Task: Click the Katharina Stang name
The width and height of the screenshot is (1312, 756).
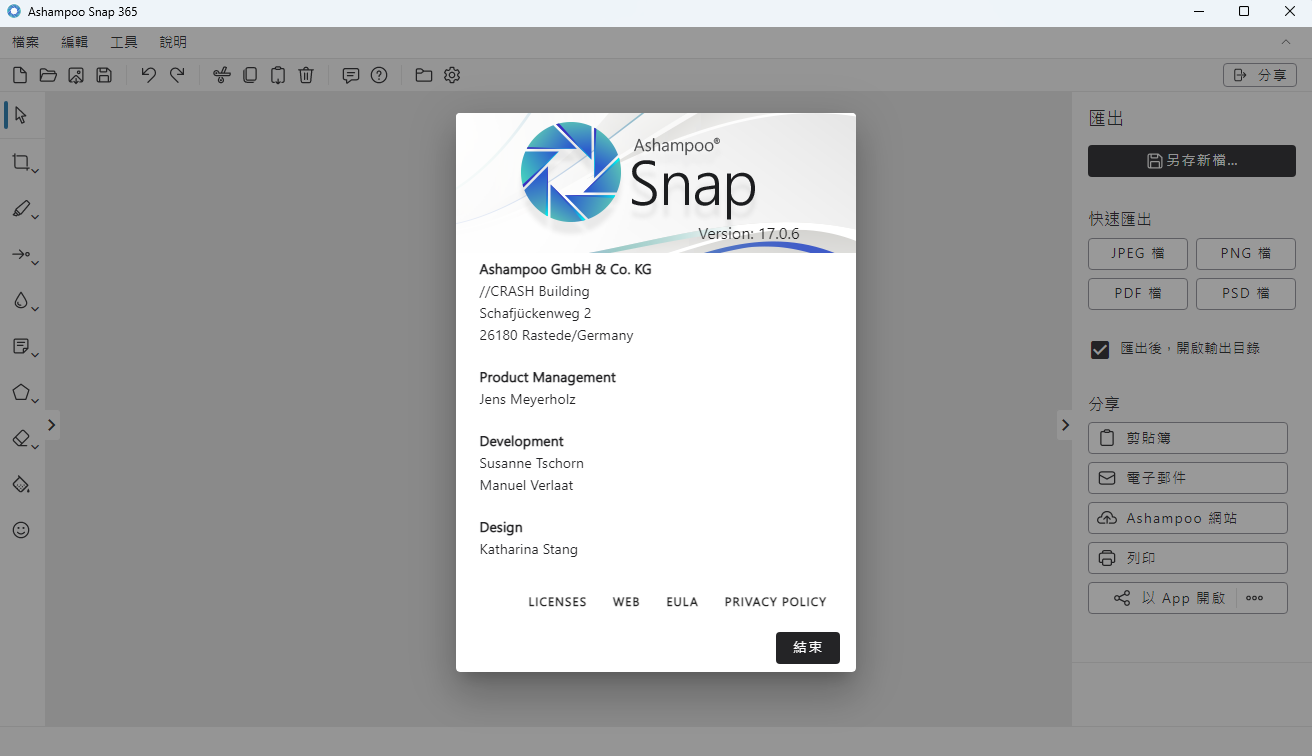Action: 529,550
